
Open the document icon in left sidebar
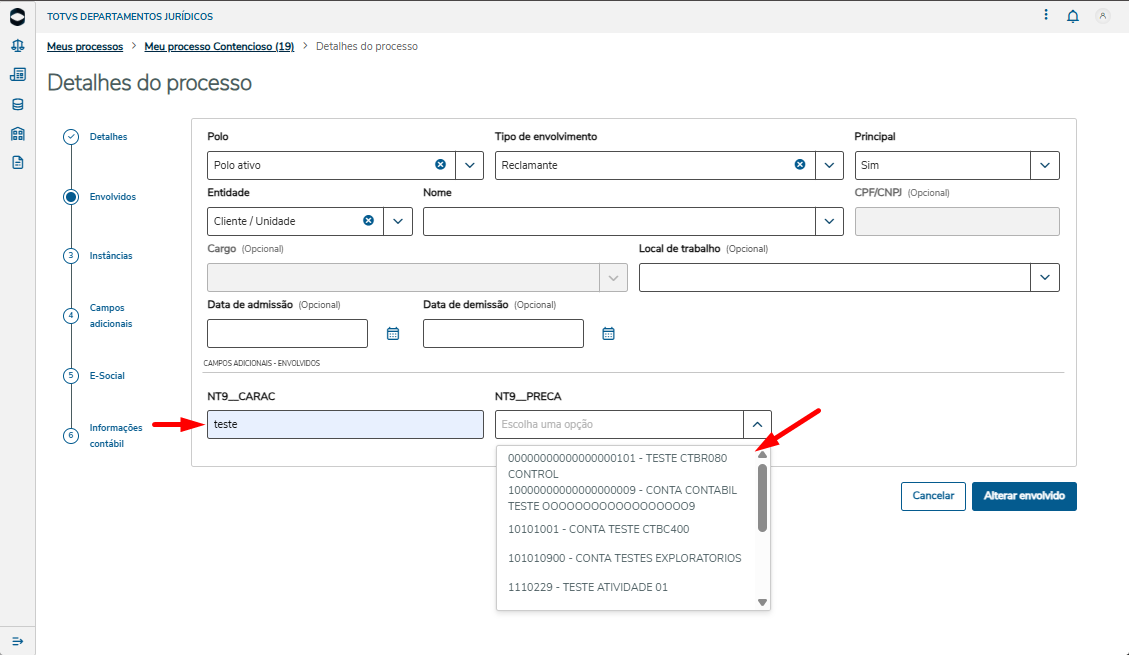click(x=17, y=162)
